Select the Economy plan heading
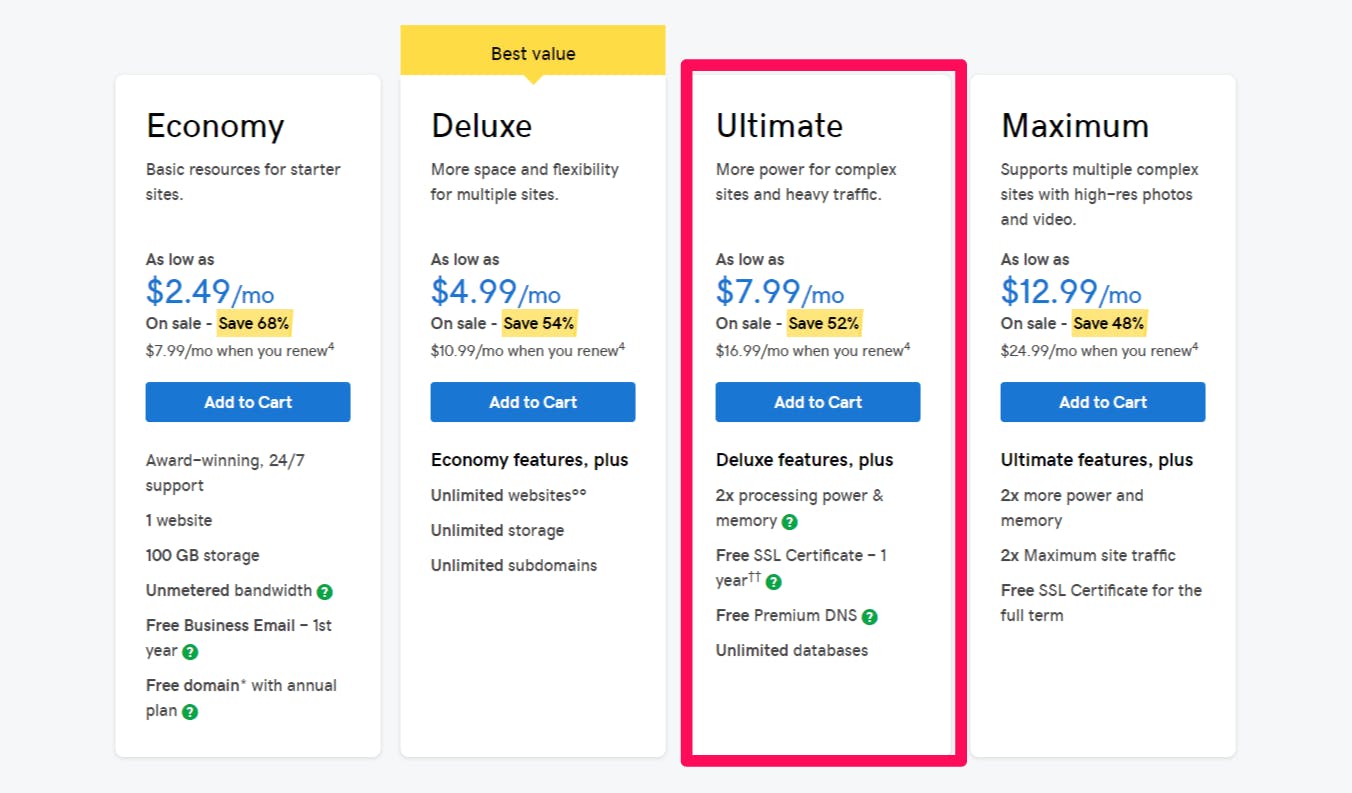 click(215, 126)
